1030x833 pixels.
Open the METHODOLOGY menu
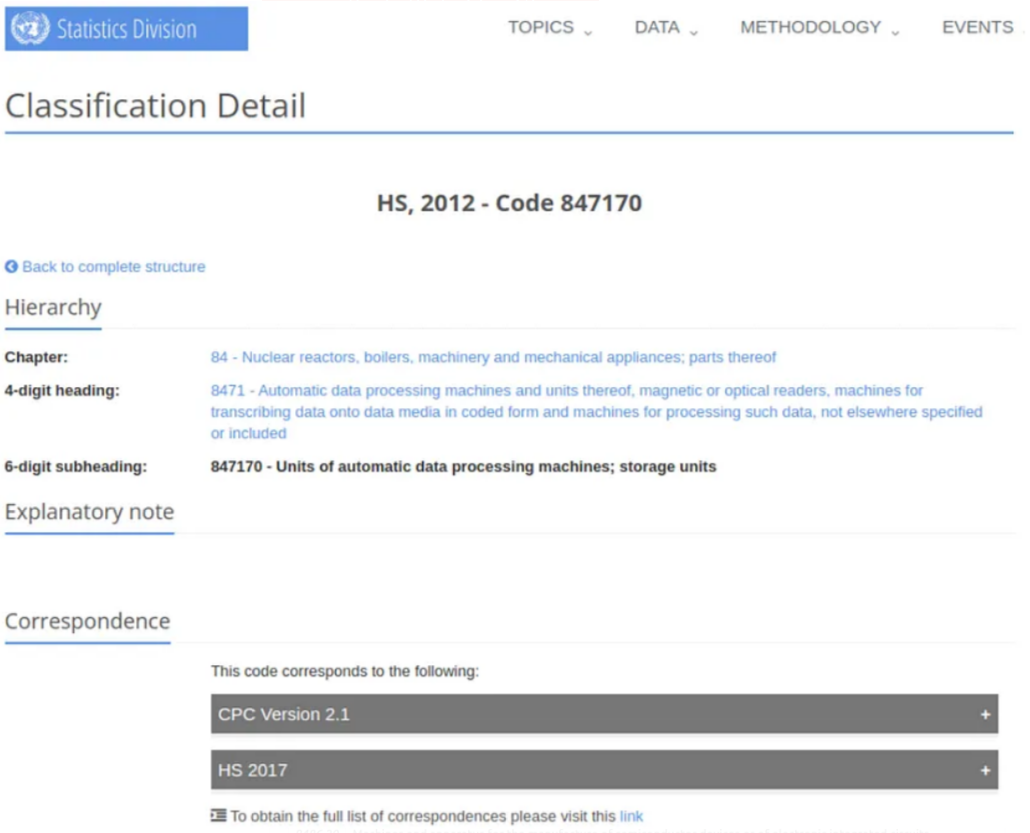tap(811, 28)
